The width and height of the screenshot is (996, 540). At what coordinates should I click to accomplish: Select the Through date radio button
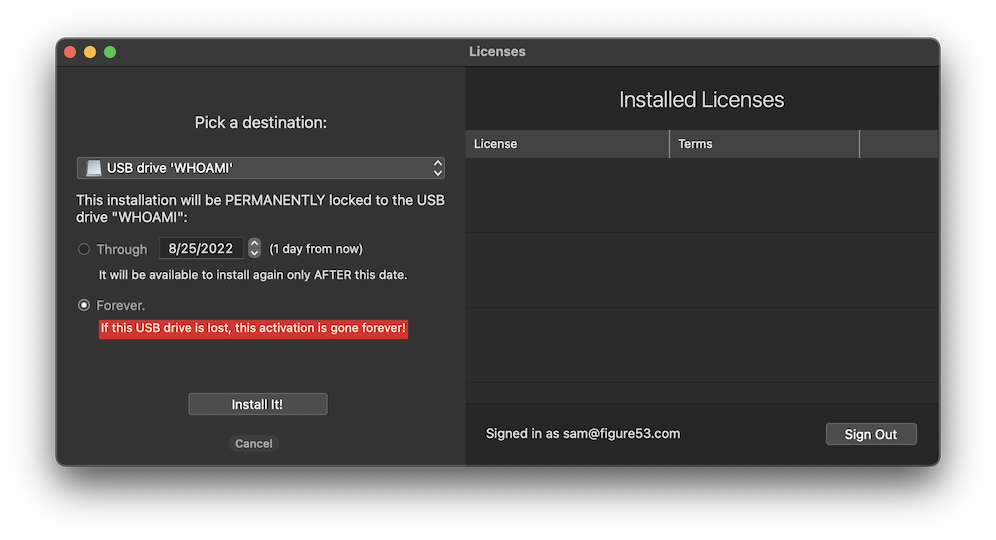point(84,249)
